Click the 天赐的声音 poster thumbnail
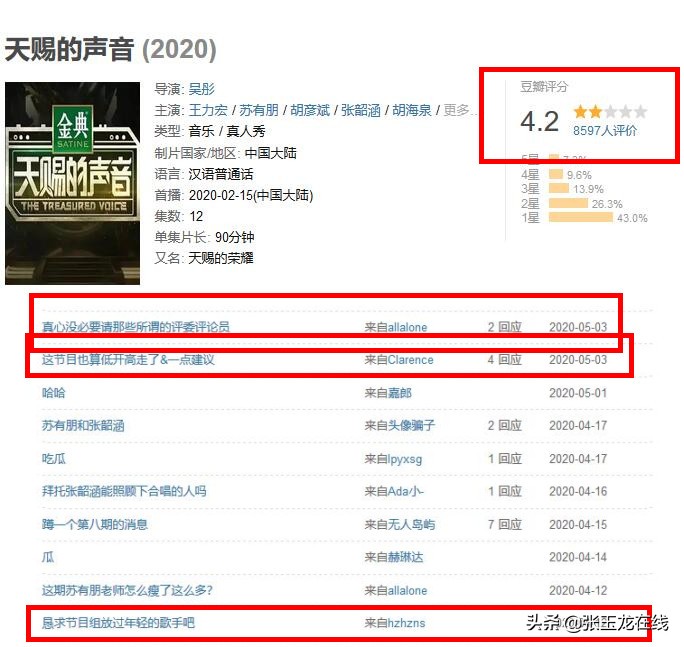 (x=72, y=183)
